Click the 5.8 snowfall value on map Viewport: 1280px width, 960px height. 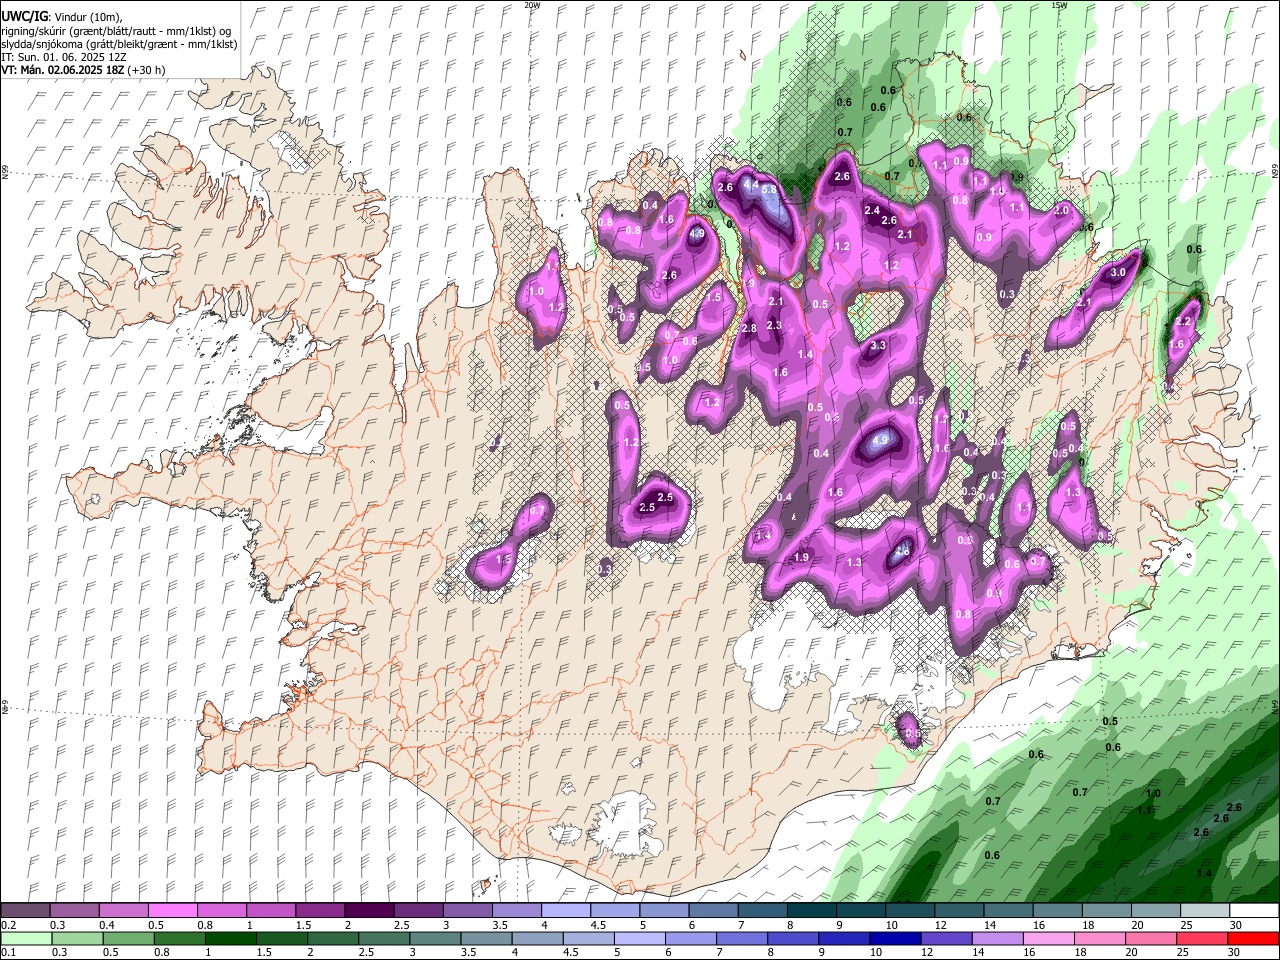(x=769, y=189)
